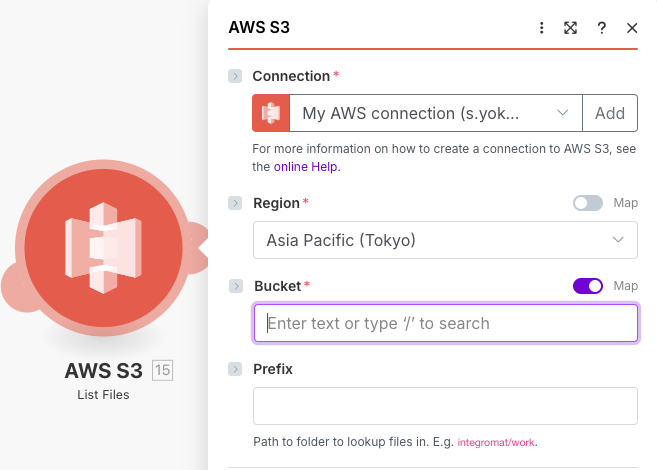Click the module number 15 badge
The image size is (657, 470).
pyautogui.click(x=162, y=371)
